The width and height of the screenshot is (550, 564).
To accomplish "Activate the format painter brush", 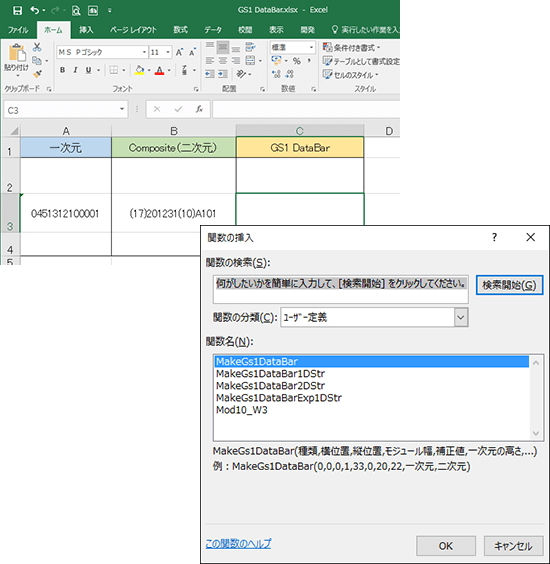I will click(x=37, y=74).
